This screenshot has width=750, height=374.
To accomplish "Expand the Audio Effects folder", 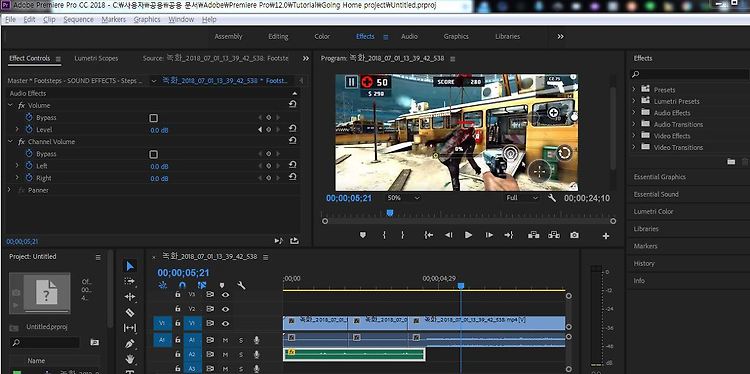I will [634, 112].
